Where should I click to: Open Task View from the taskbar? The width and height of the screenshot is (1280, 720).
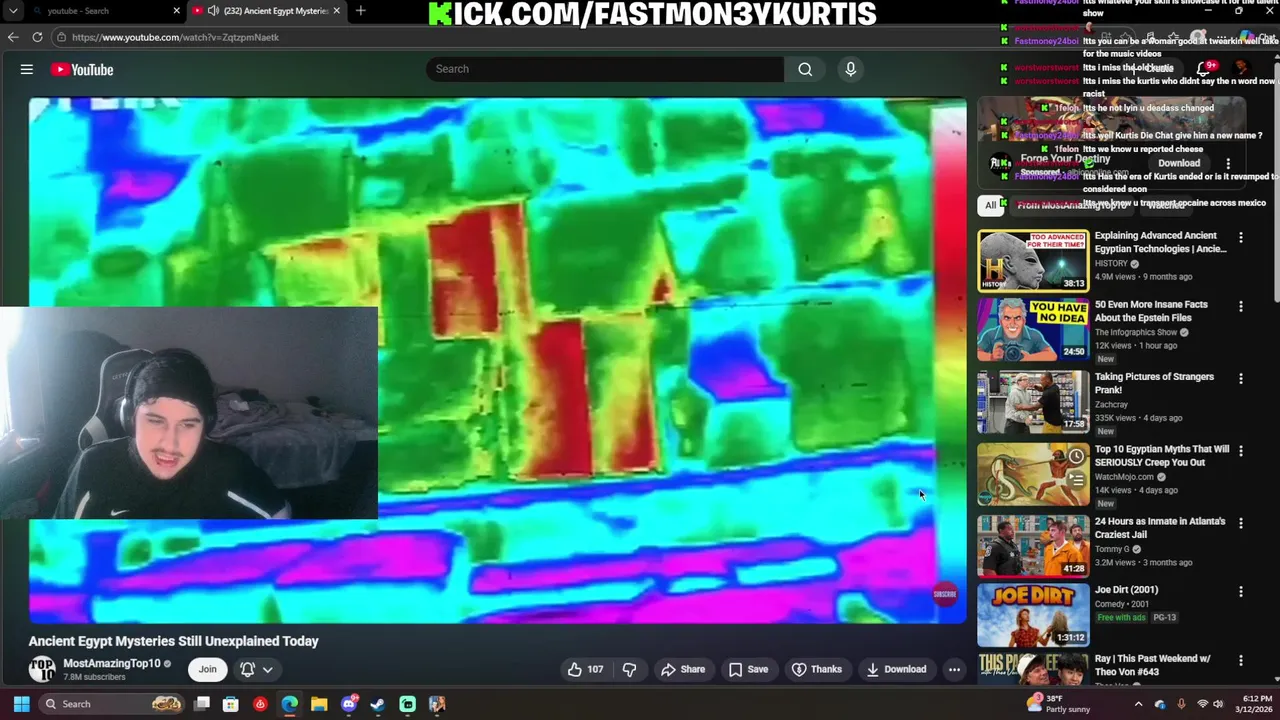(x=202, y=704)
